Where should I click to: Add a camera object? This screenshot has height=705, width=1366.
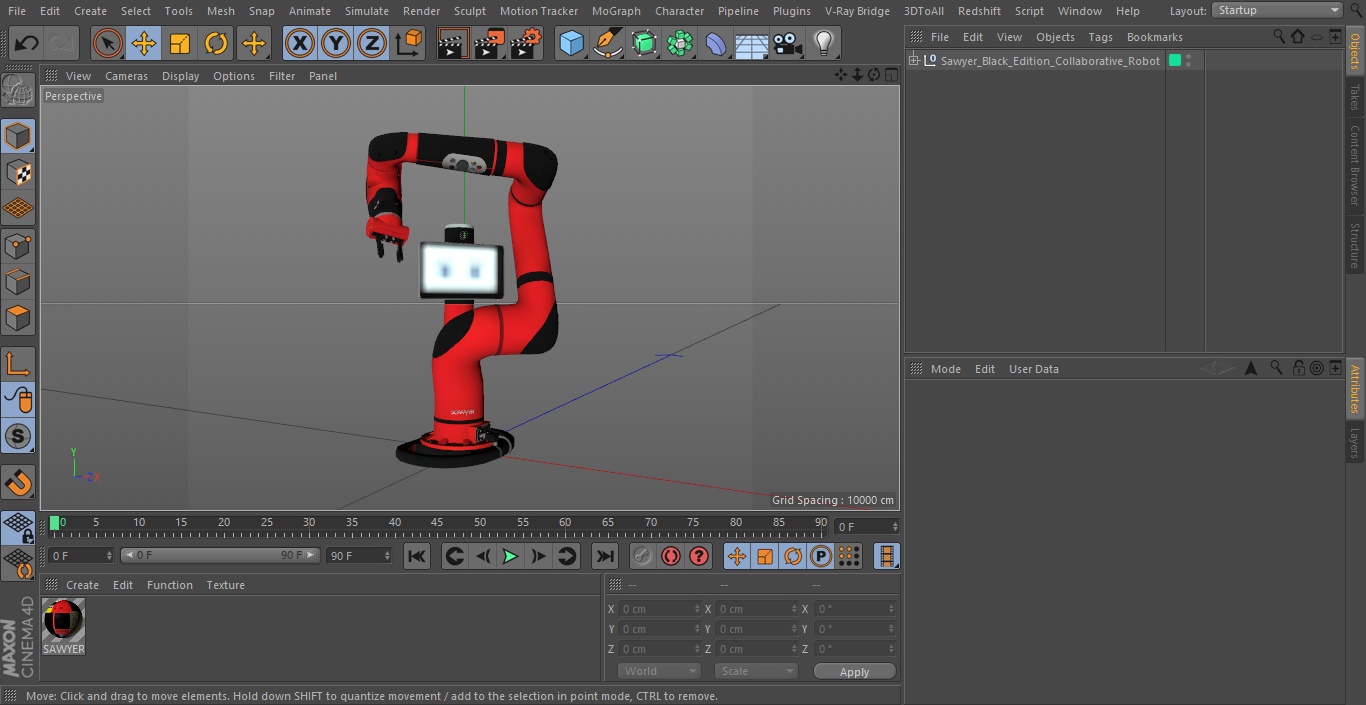788,43
